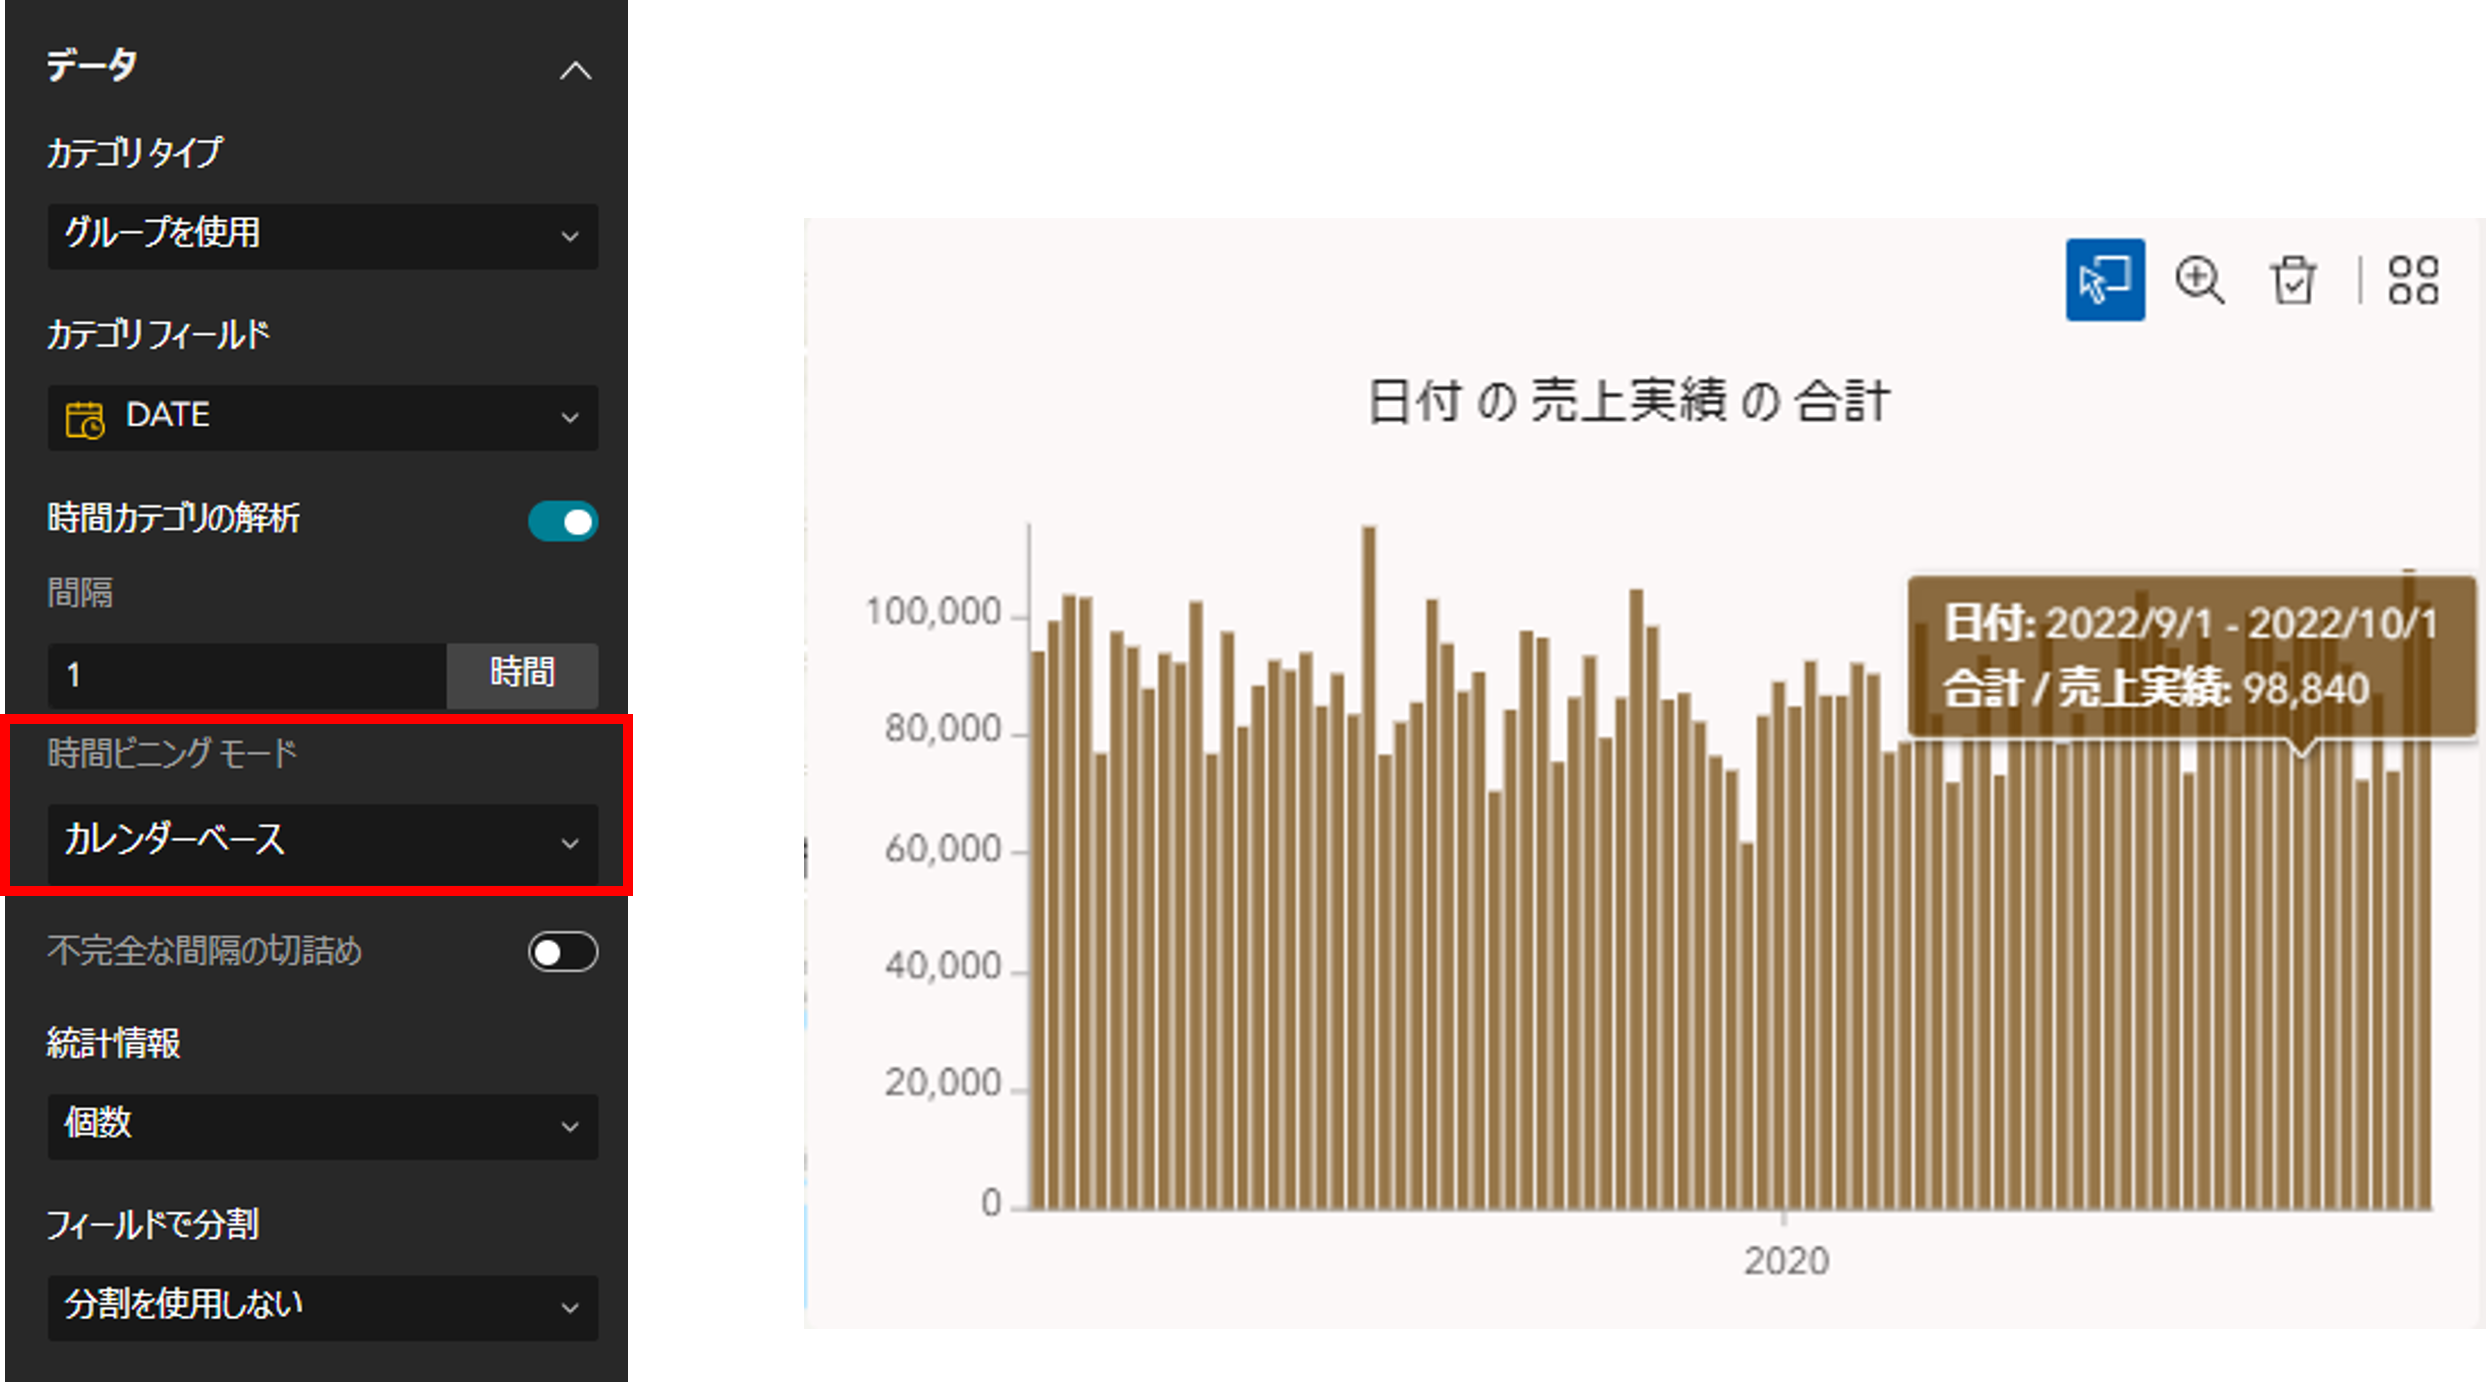Viewport: 2486px width, 1382px height.
Task: Click the データ section header label
Action: tap(92, 66)
